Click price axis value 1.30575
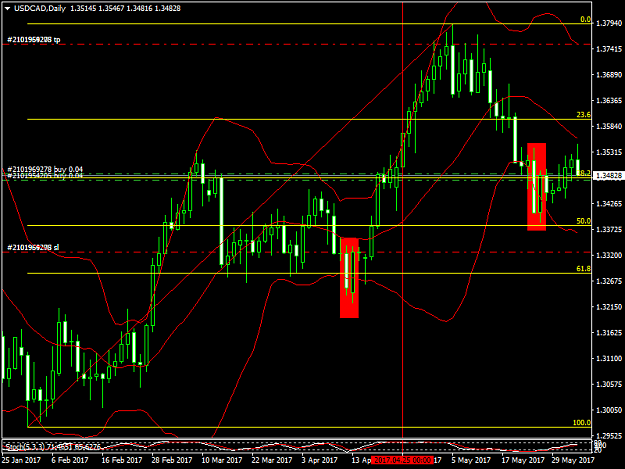The image size is (625, 469). pyautogui.click(x=609, y=385)
